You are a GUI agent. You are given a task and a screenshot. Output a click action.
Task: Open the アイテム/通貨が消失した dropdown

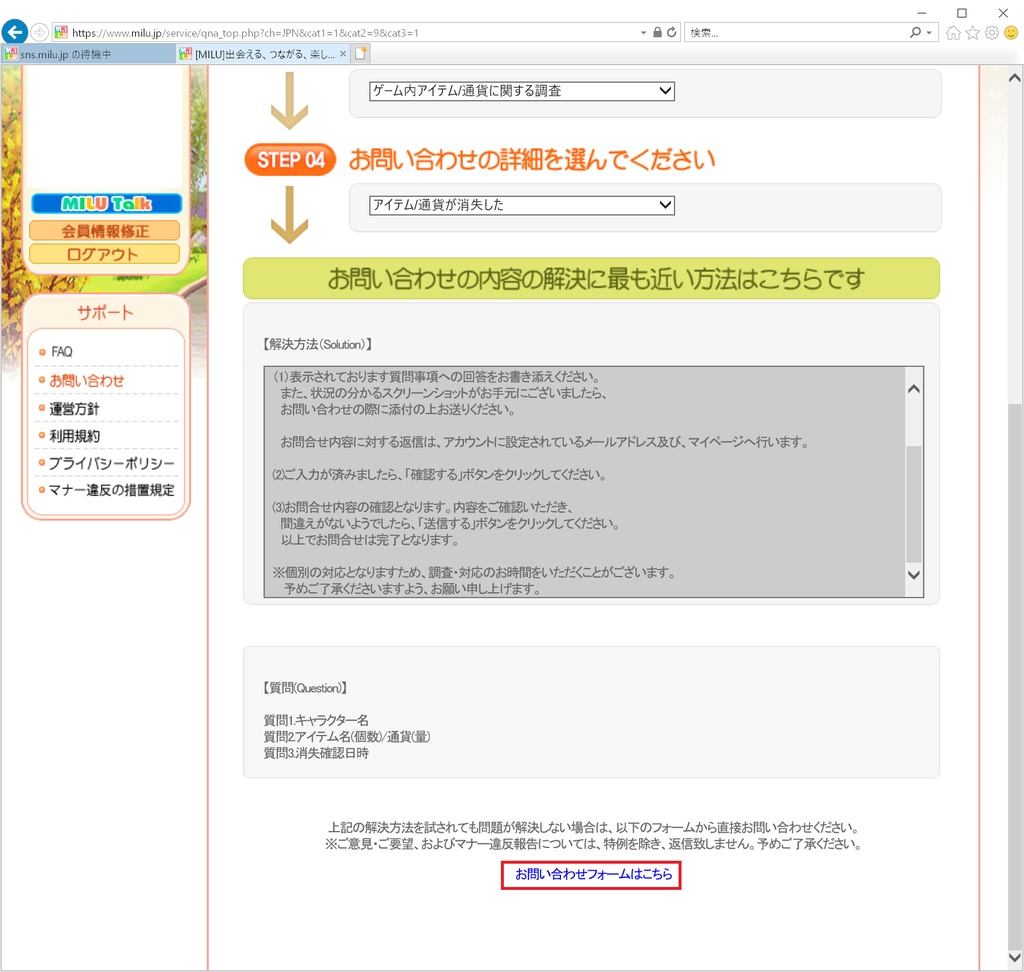(522, 205)
